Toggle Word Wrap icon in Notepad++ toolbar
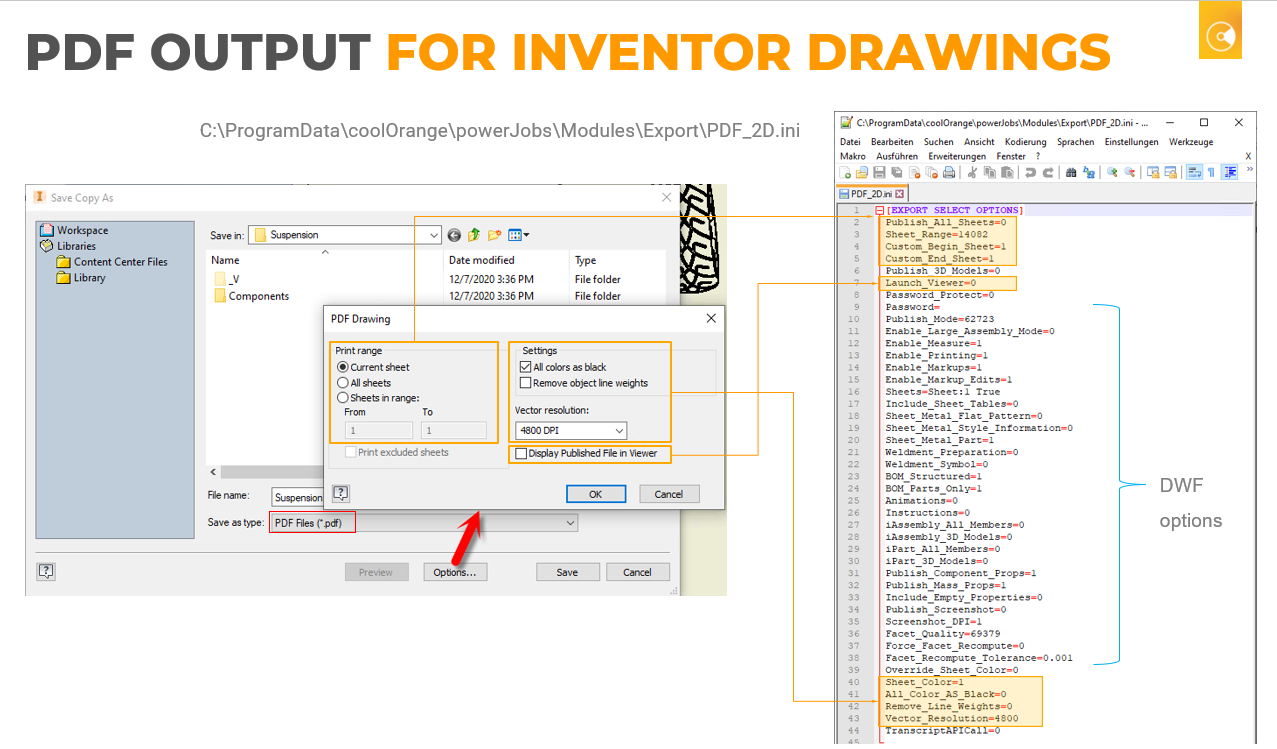 click(x=1193, y=172)
